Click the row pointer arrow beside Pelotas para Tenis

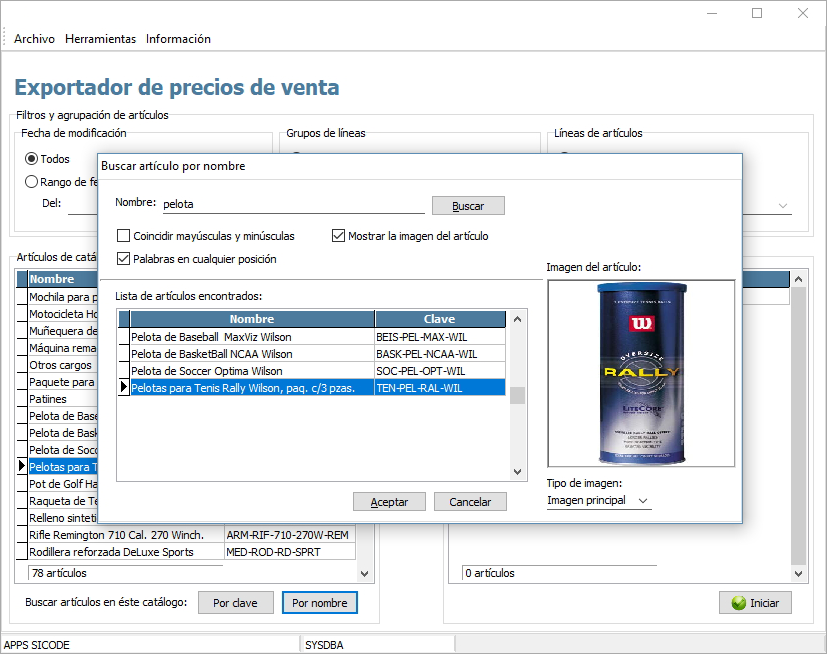pyautogui.click(x=124, y=387)
